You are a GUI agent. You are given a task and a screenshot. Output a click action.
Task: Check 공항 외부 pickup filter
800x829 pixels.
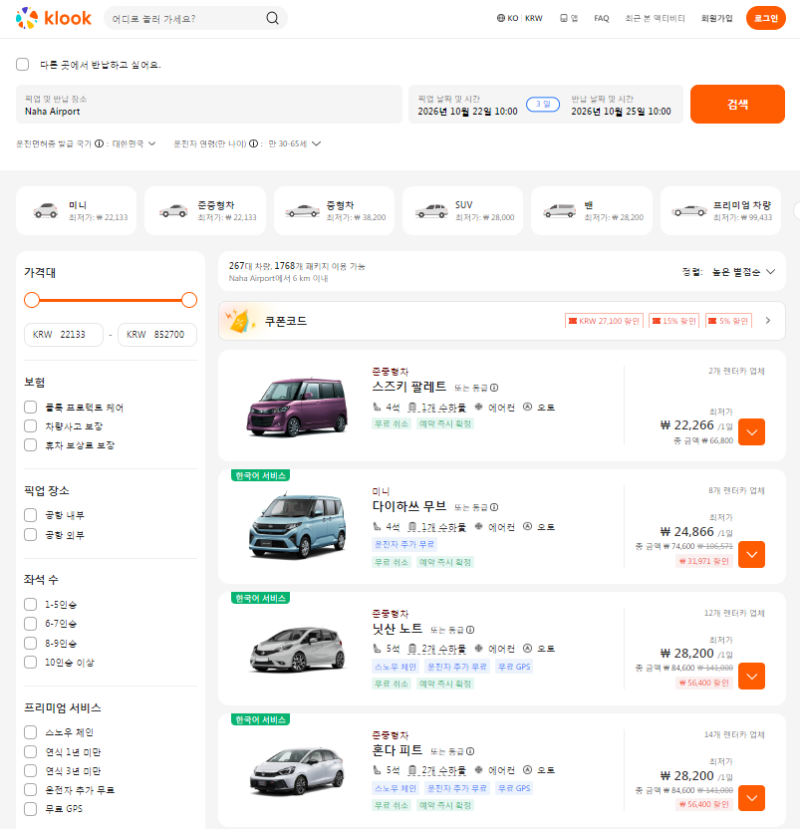pyautogui.click(x=31, y=535)
